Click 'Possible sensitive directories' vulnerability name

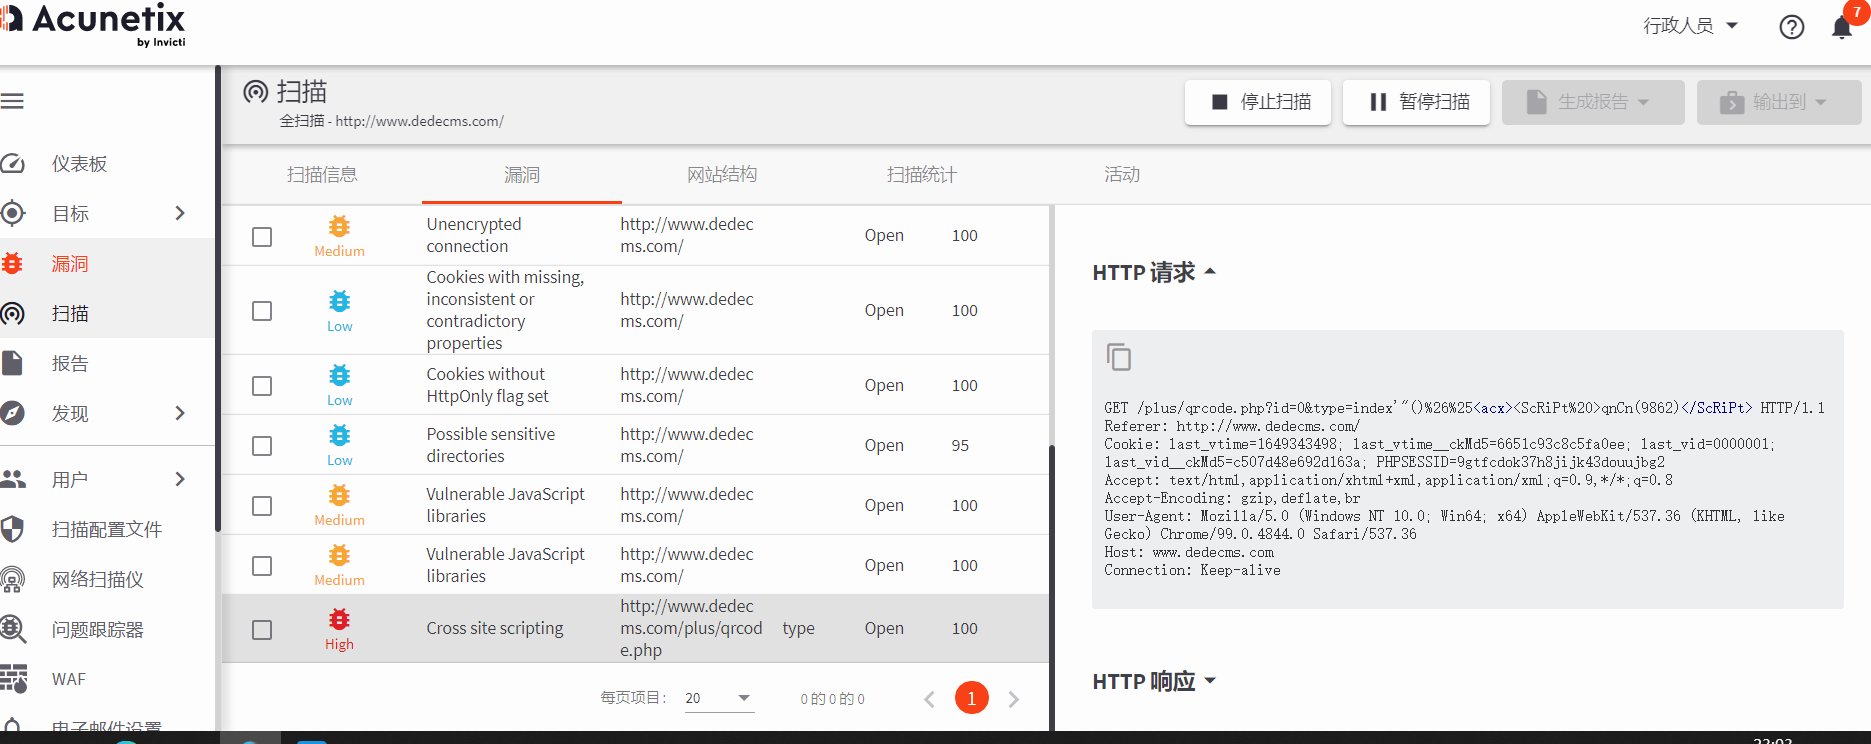coord(490,445)
